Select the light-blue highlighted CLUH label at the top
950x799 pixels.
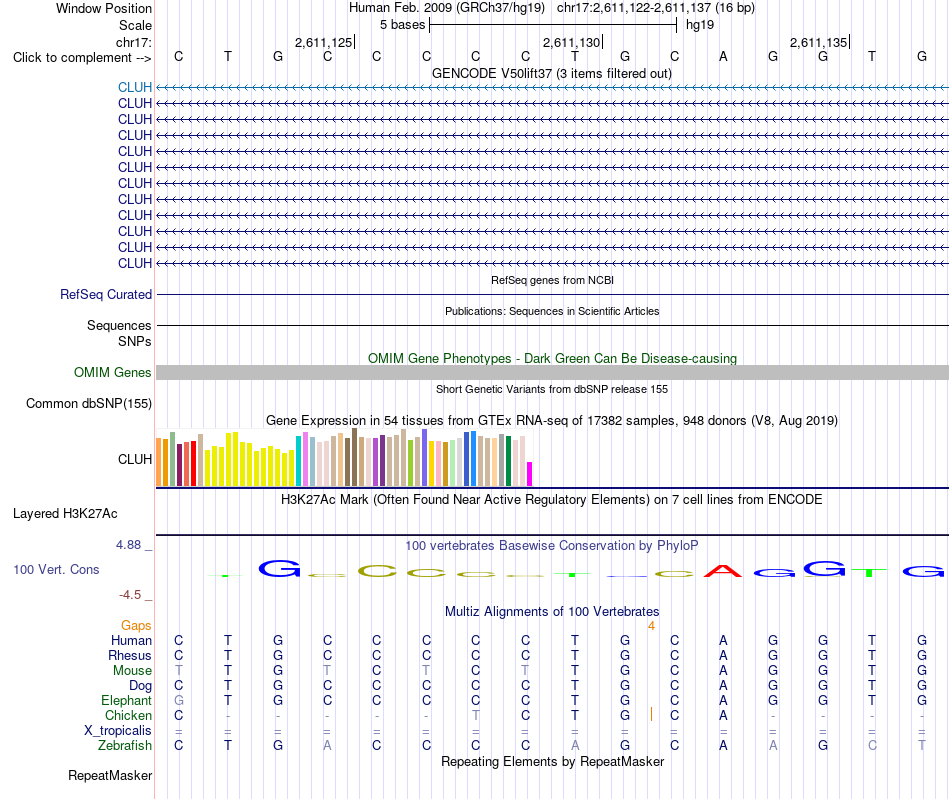(x=135, y=87)
